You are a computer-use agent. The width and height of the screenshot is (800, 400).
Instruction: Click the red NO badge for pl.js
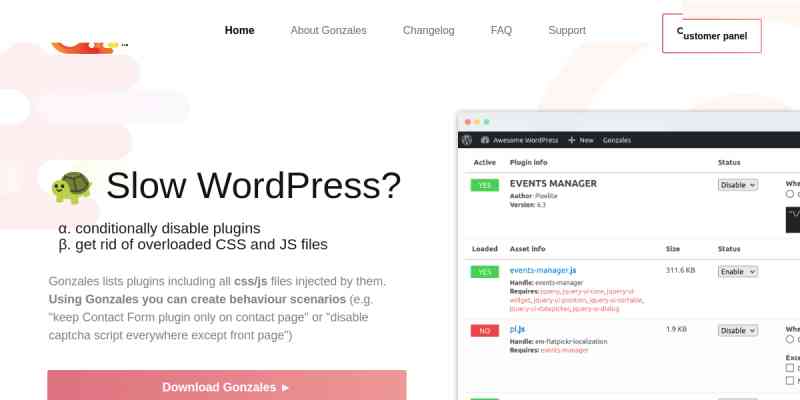coord(484,330)
